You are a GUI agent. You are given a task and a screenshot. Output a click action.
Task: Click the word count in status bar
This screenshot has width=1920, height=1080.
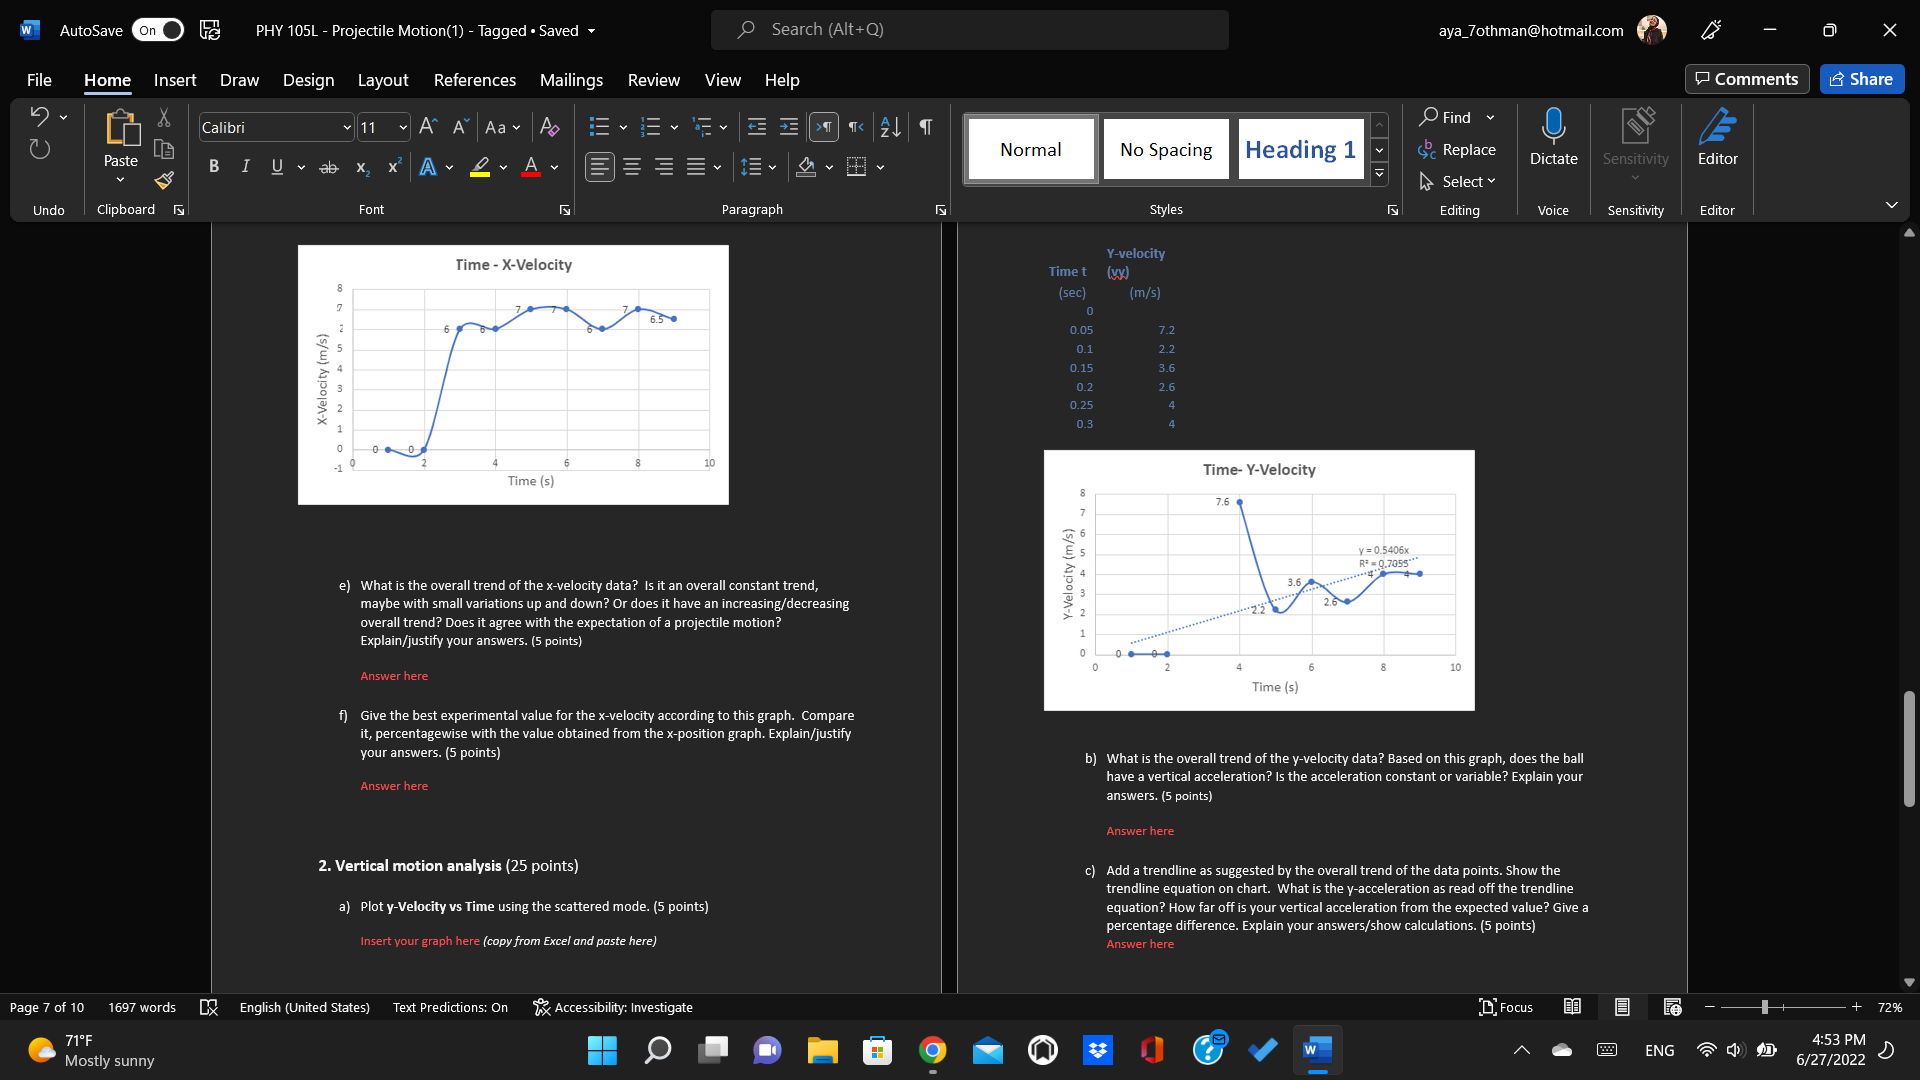tap(142, 1007)
